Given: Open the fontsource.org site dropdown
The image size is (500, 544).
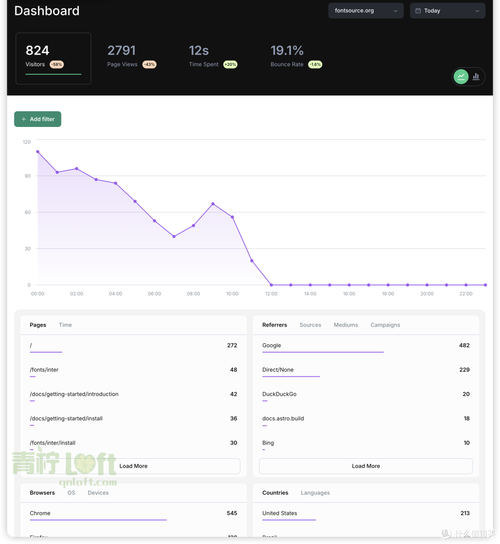Looking at the screenshot, I should pyautogui.click(x=366, y=11).
